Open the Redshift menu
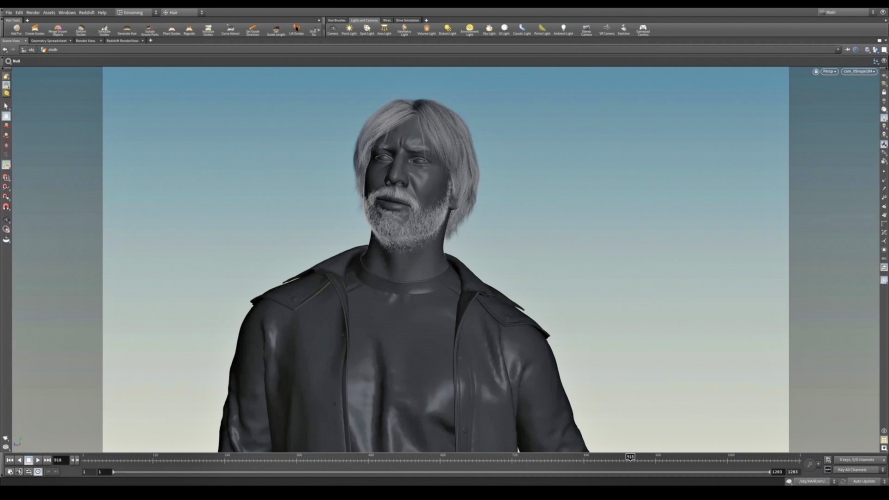The image size is (889, 500). pos(86,12)
